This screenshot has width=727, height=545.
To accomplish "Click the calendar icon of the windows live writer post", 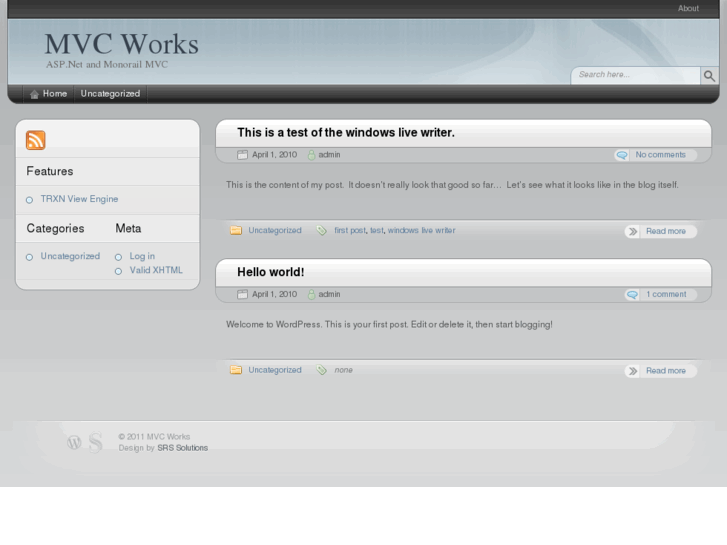I will [242, 155].
